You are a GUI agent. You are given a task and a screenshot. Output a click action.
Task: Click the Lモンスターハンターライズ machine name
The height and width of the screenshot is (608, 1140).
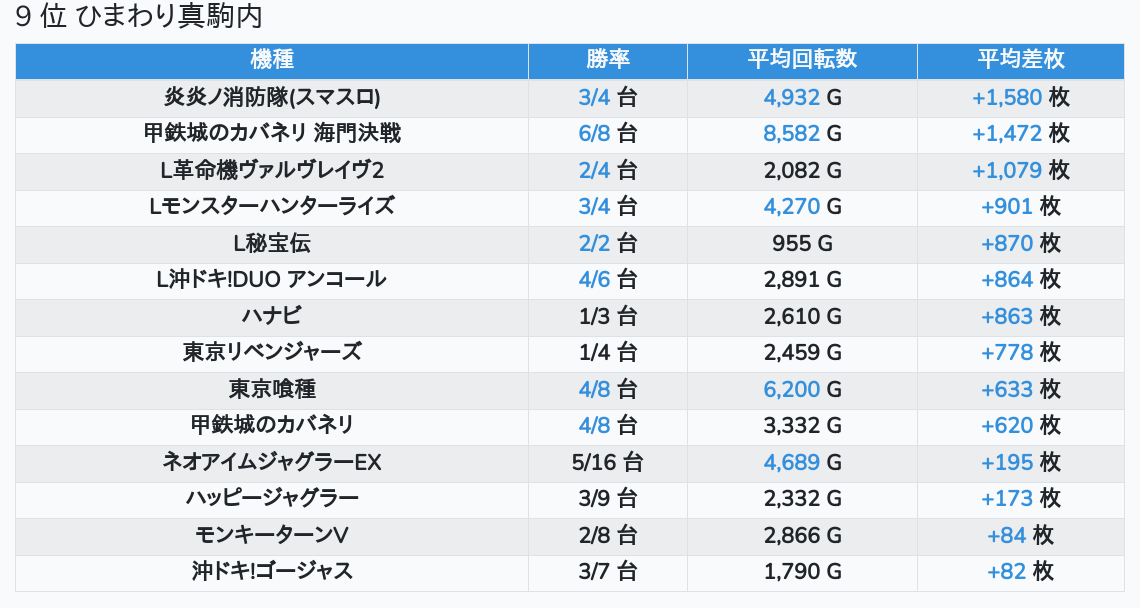pos(272,207)
